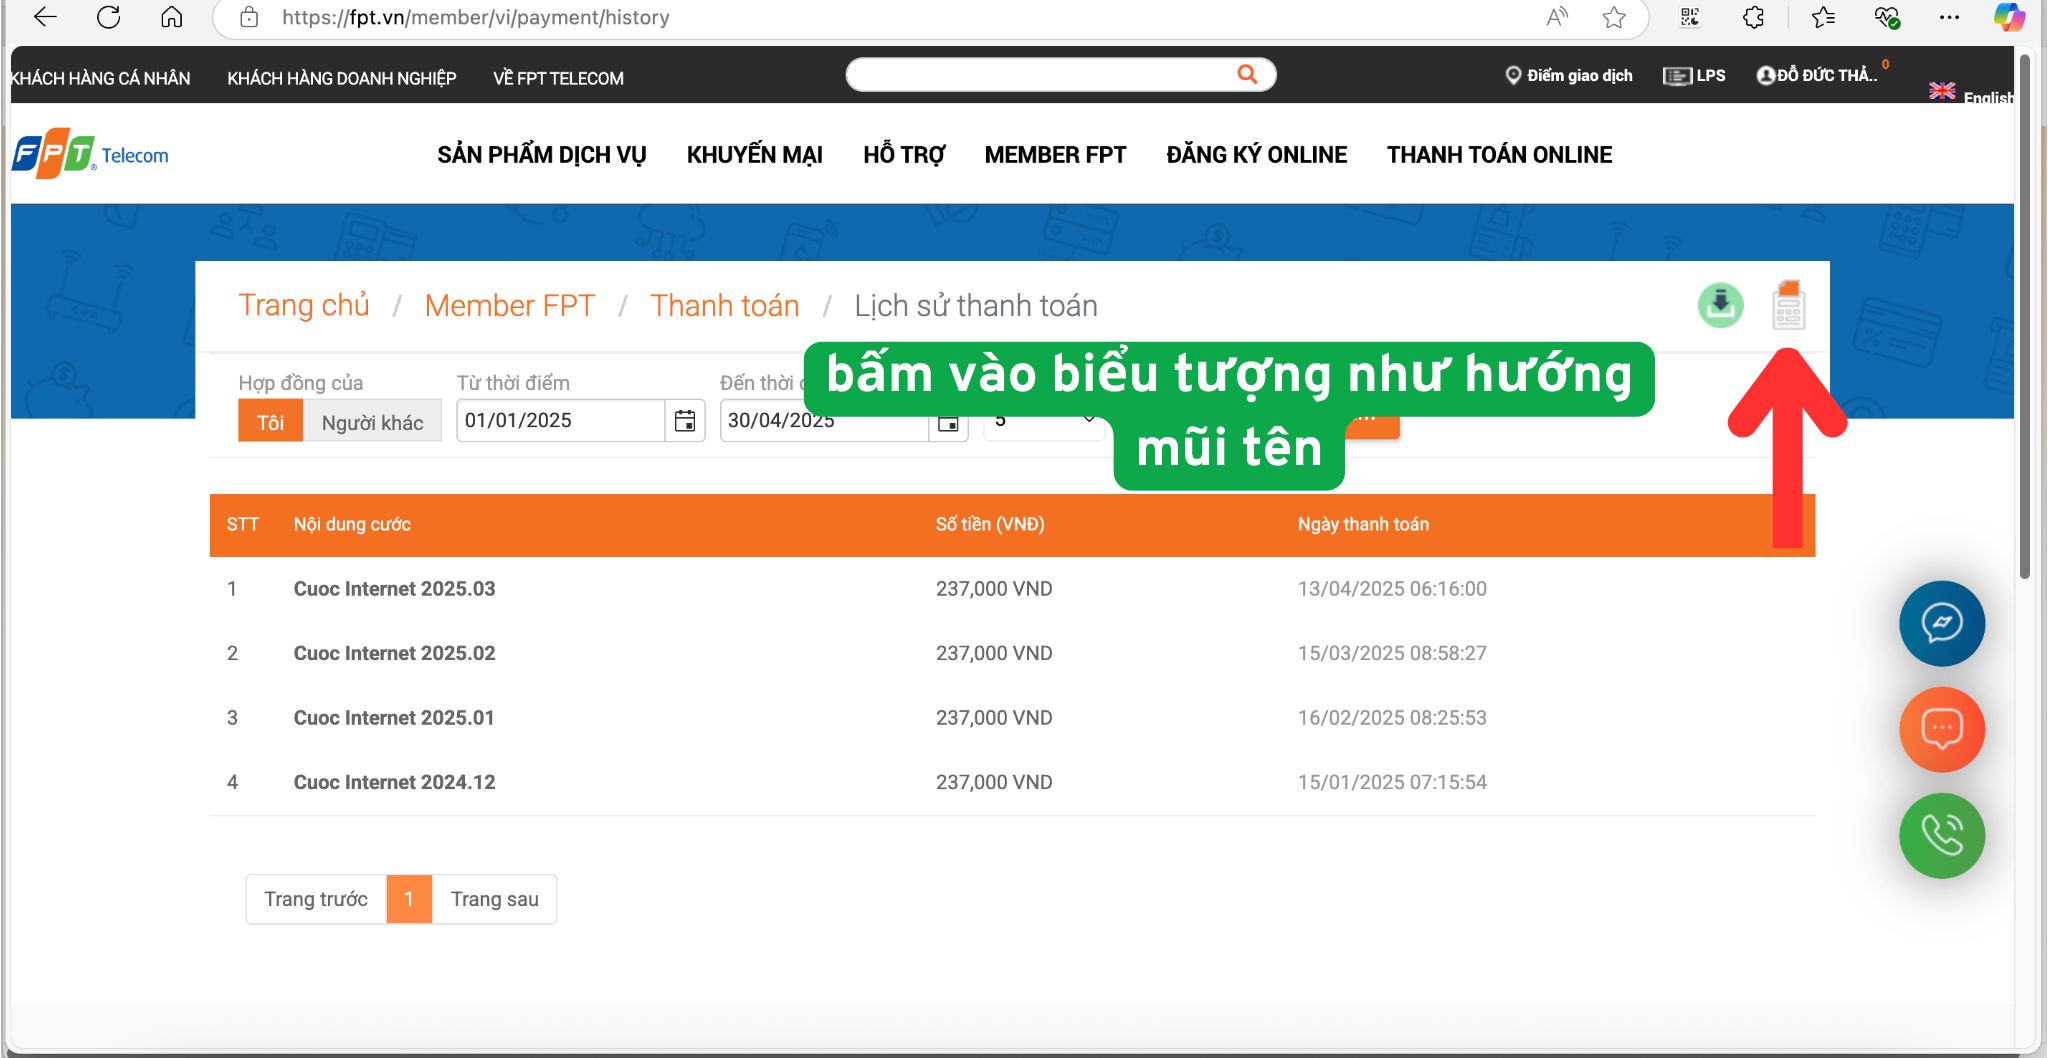
Task: Open LPS link in top bar
Action: tap(1694, 75)
